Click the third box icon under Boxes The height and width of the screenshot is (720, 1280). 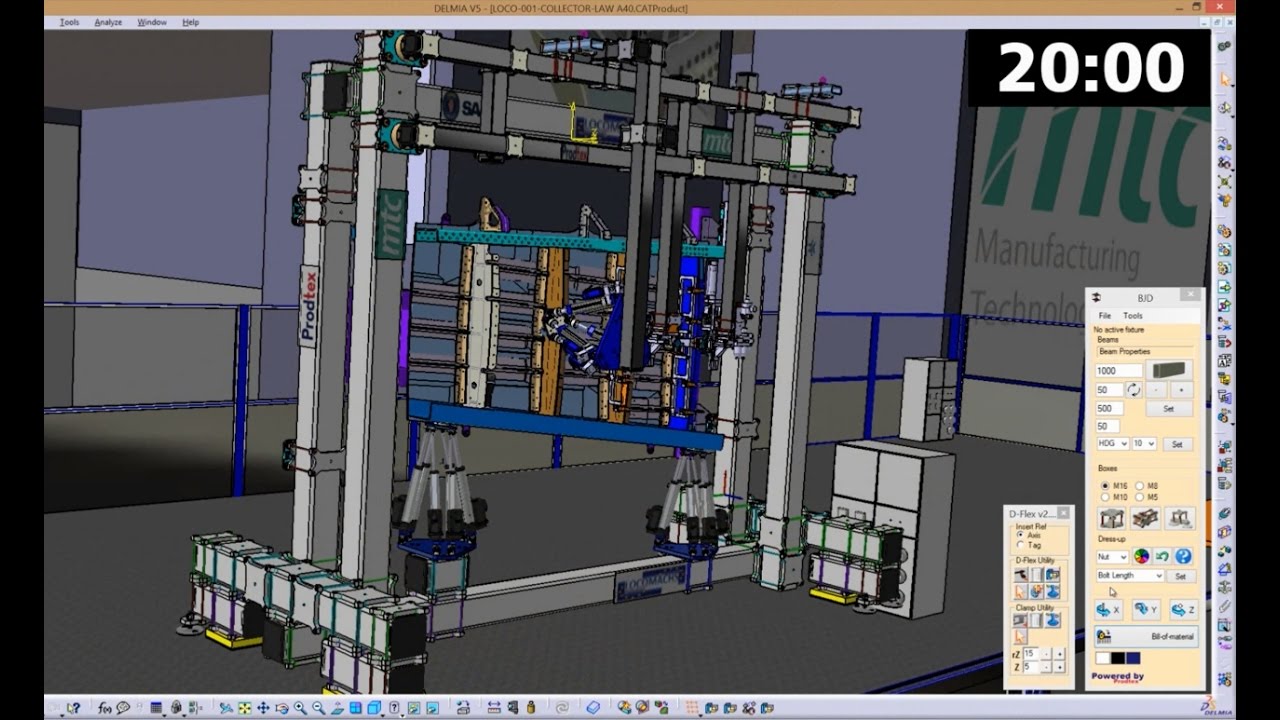click(x=1180, y=518)
